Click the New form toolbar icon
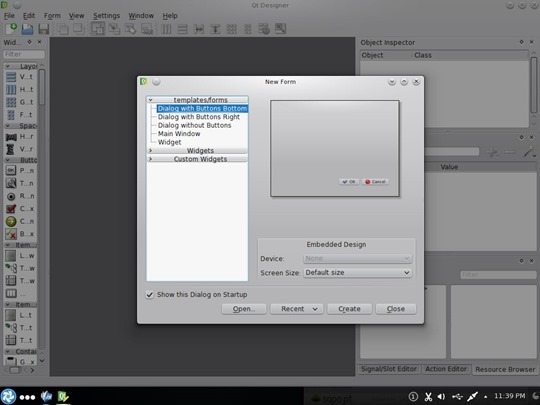Screen dimensions: 540x405 (x=11, y=29)
